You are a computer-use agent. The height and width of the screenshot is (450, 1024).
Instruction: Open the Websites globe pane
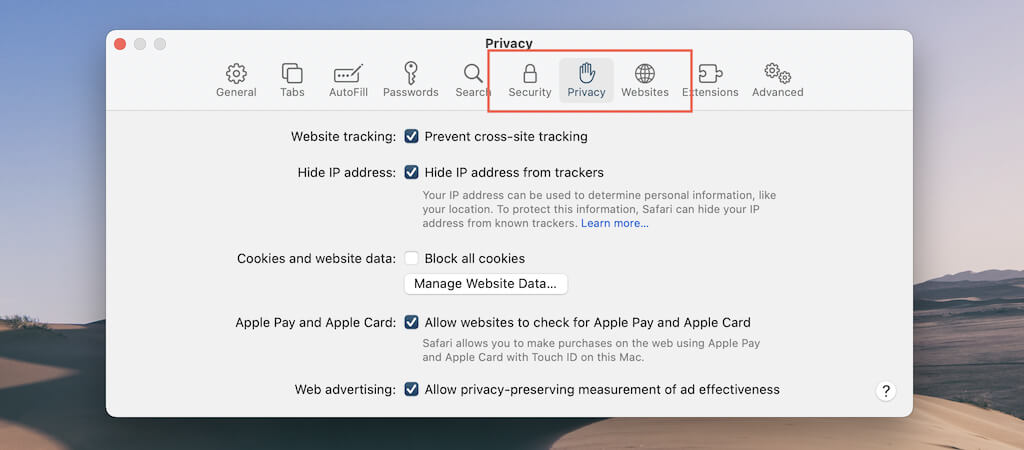click(x=645, y=81)
